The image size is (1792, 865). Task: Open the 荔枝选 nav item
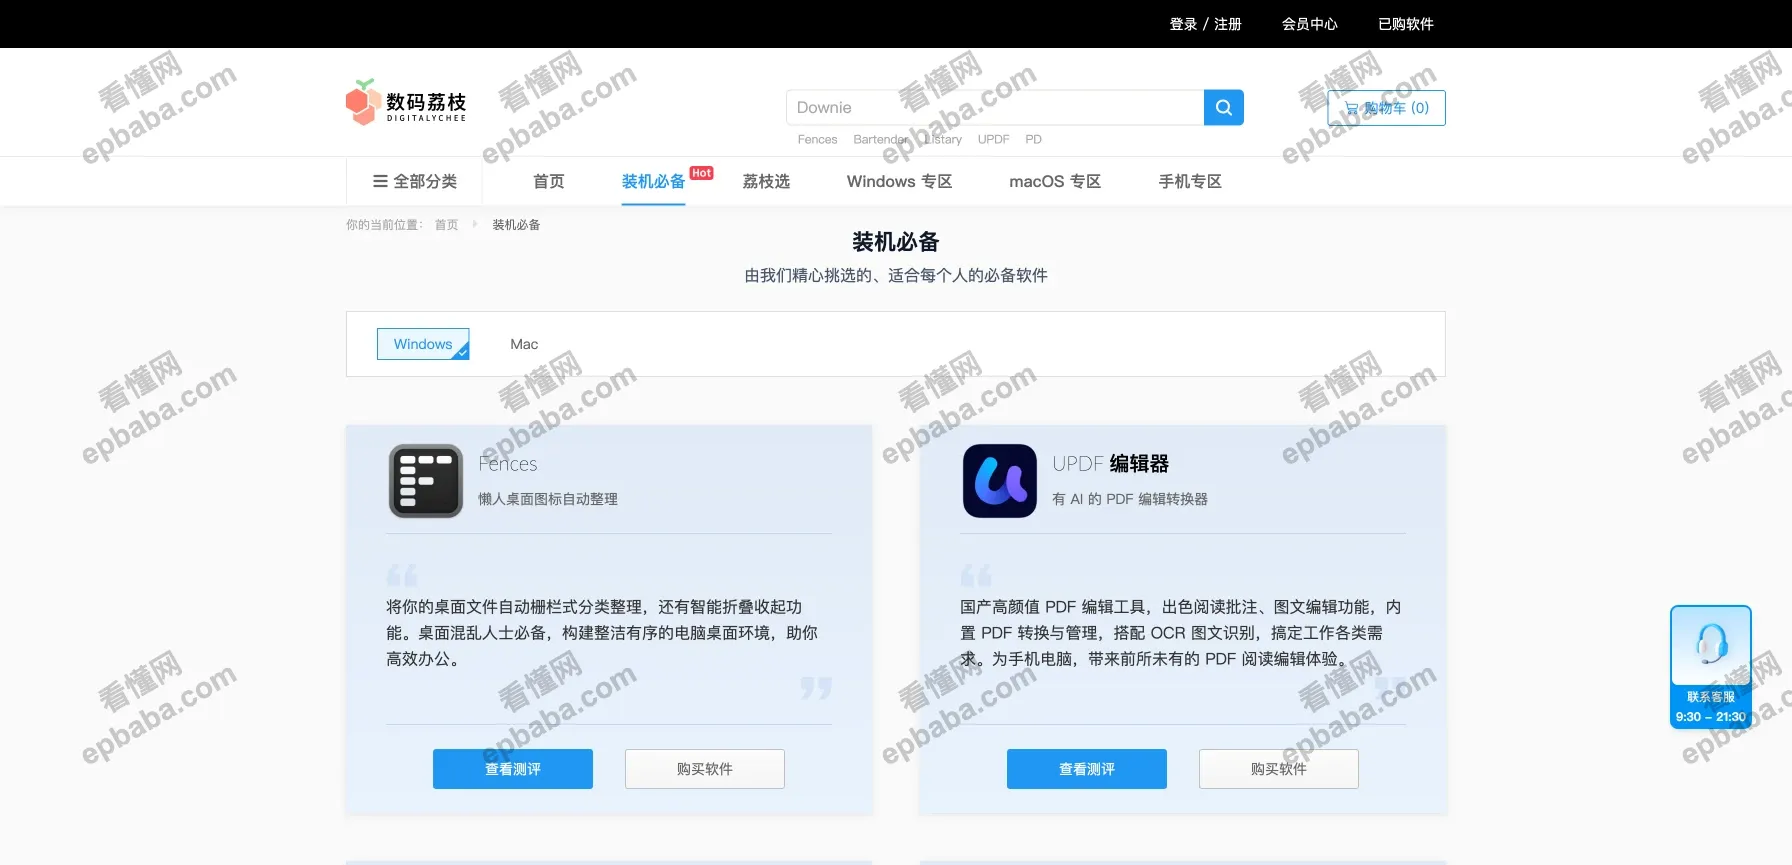766,181
